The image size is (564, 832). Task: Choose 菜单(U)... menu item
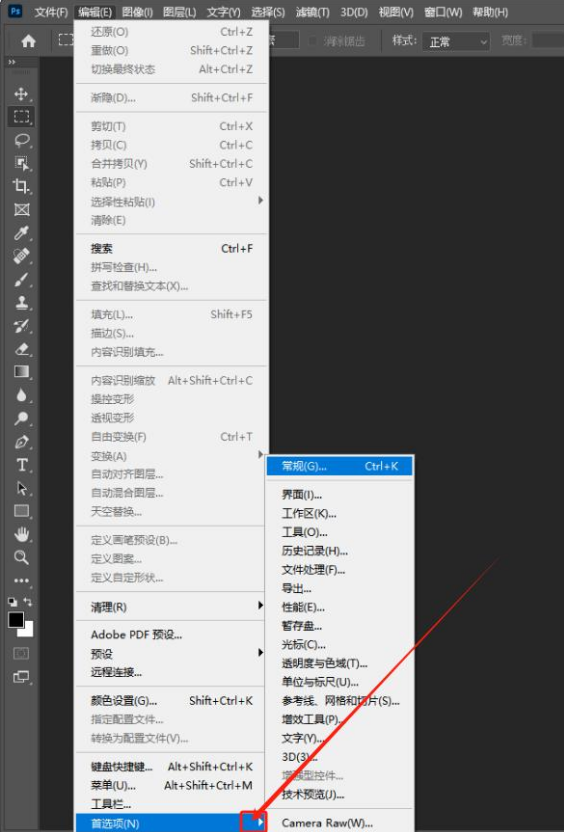coord(171,785)
